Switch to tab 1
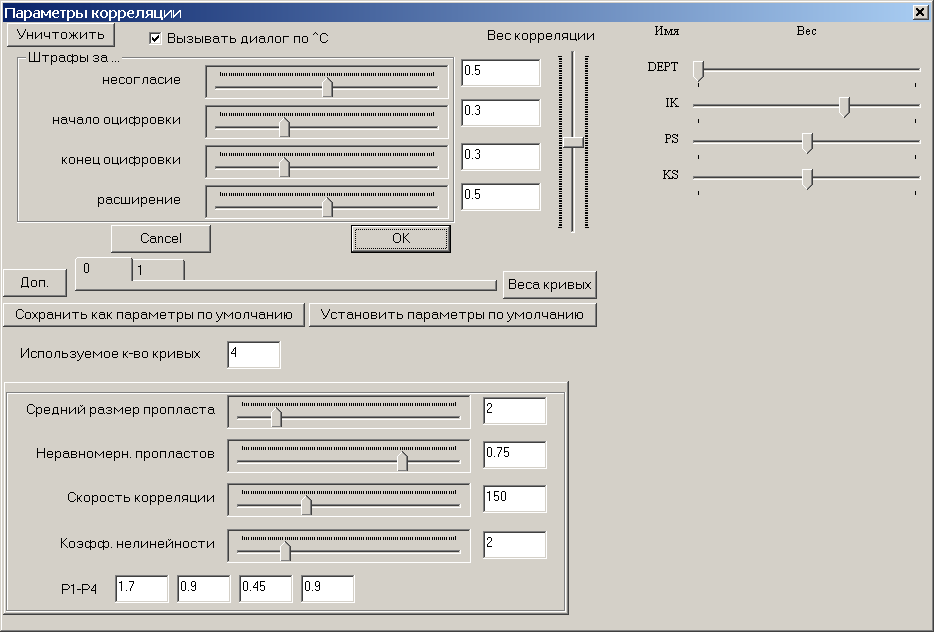The image size is (934, 632). (158, 270)
